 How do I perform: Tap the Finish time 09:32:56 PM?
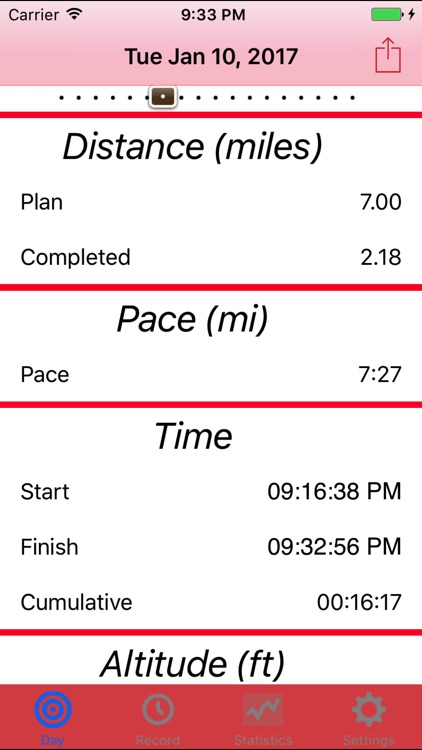334,547
